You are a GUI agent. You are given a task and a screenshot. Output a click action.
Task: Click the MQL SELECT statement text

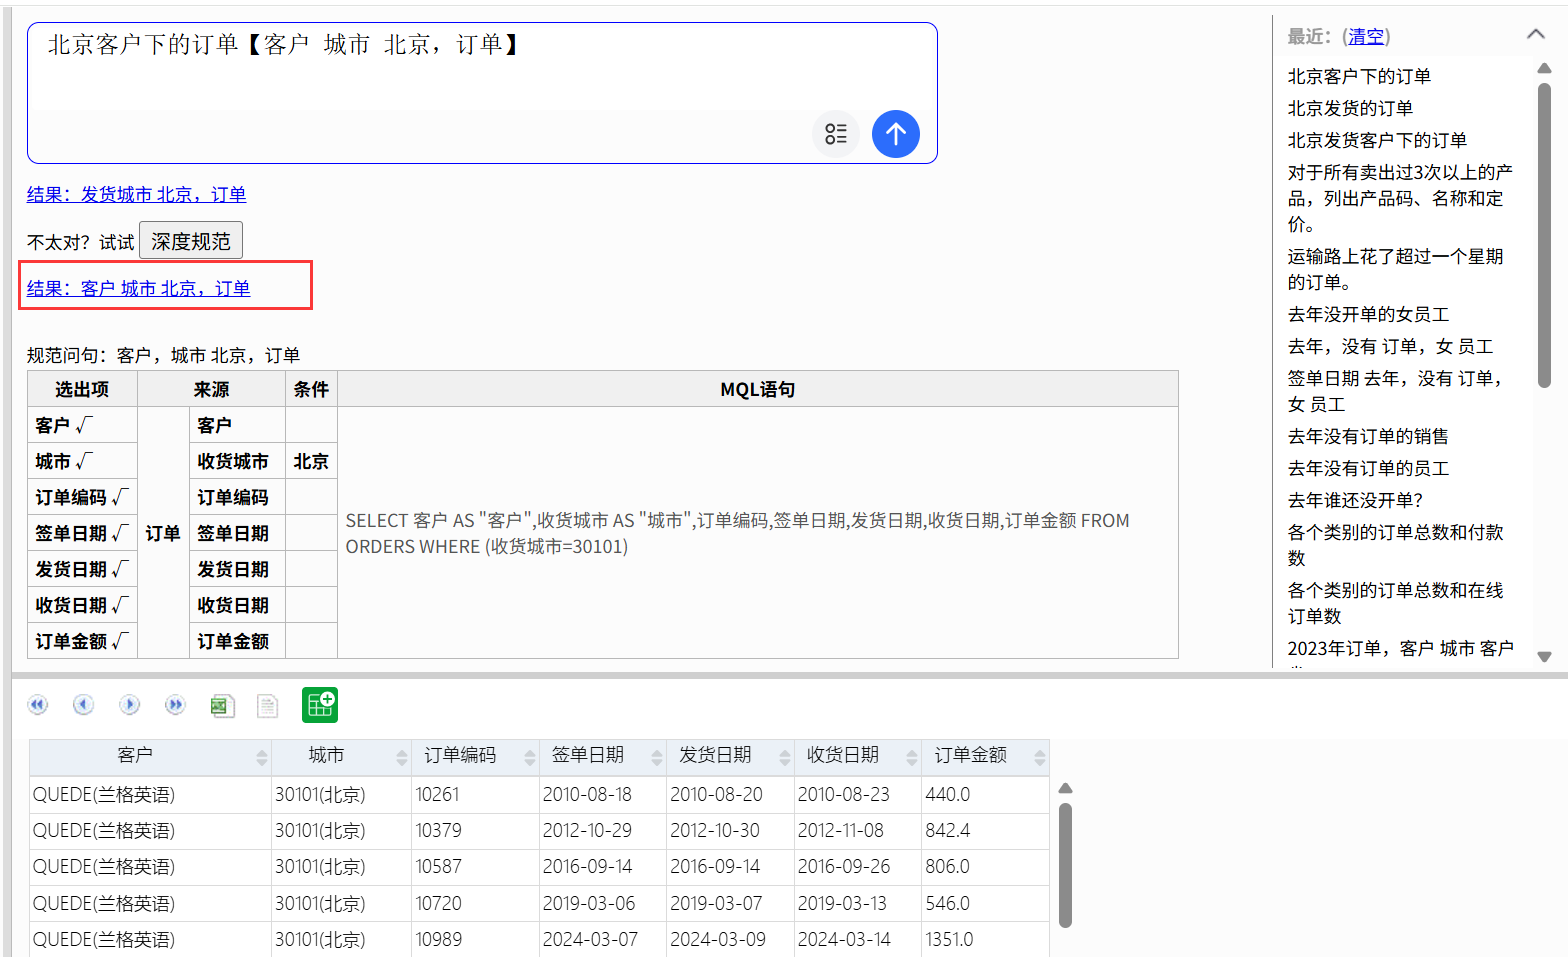(x=738, y=533)
